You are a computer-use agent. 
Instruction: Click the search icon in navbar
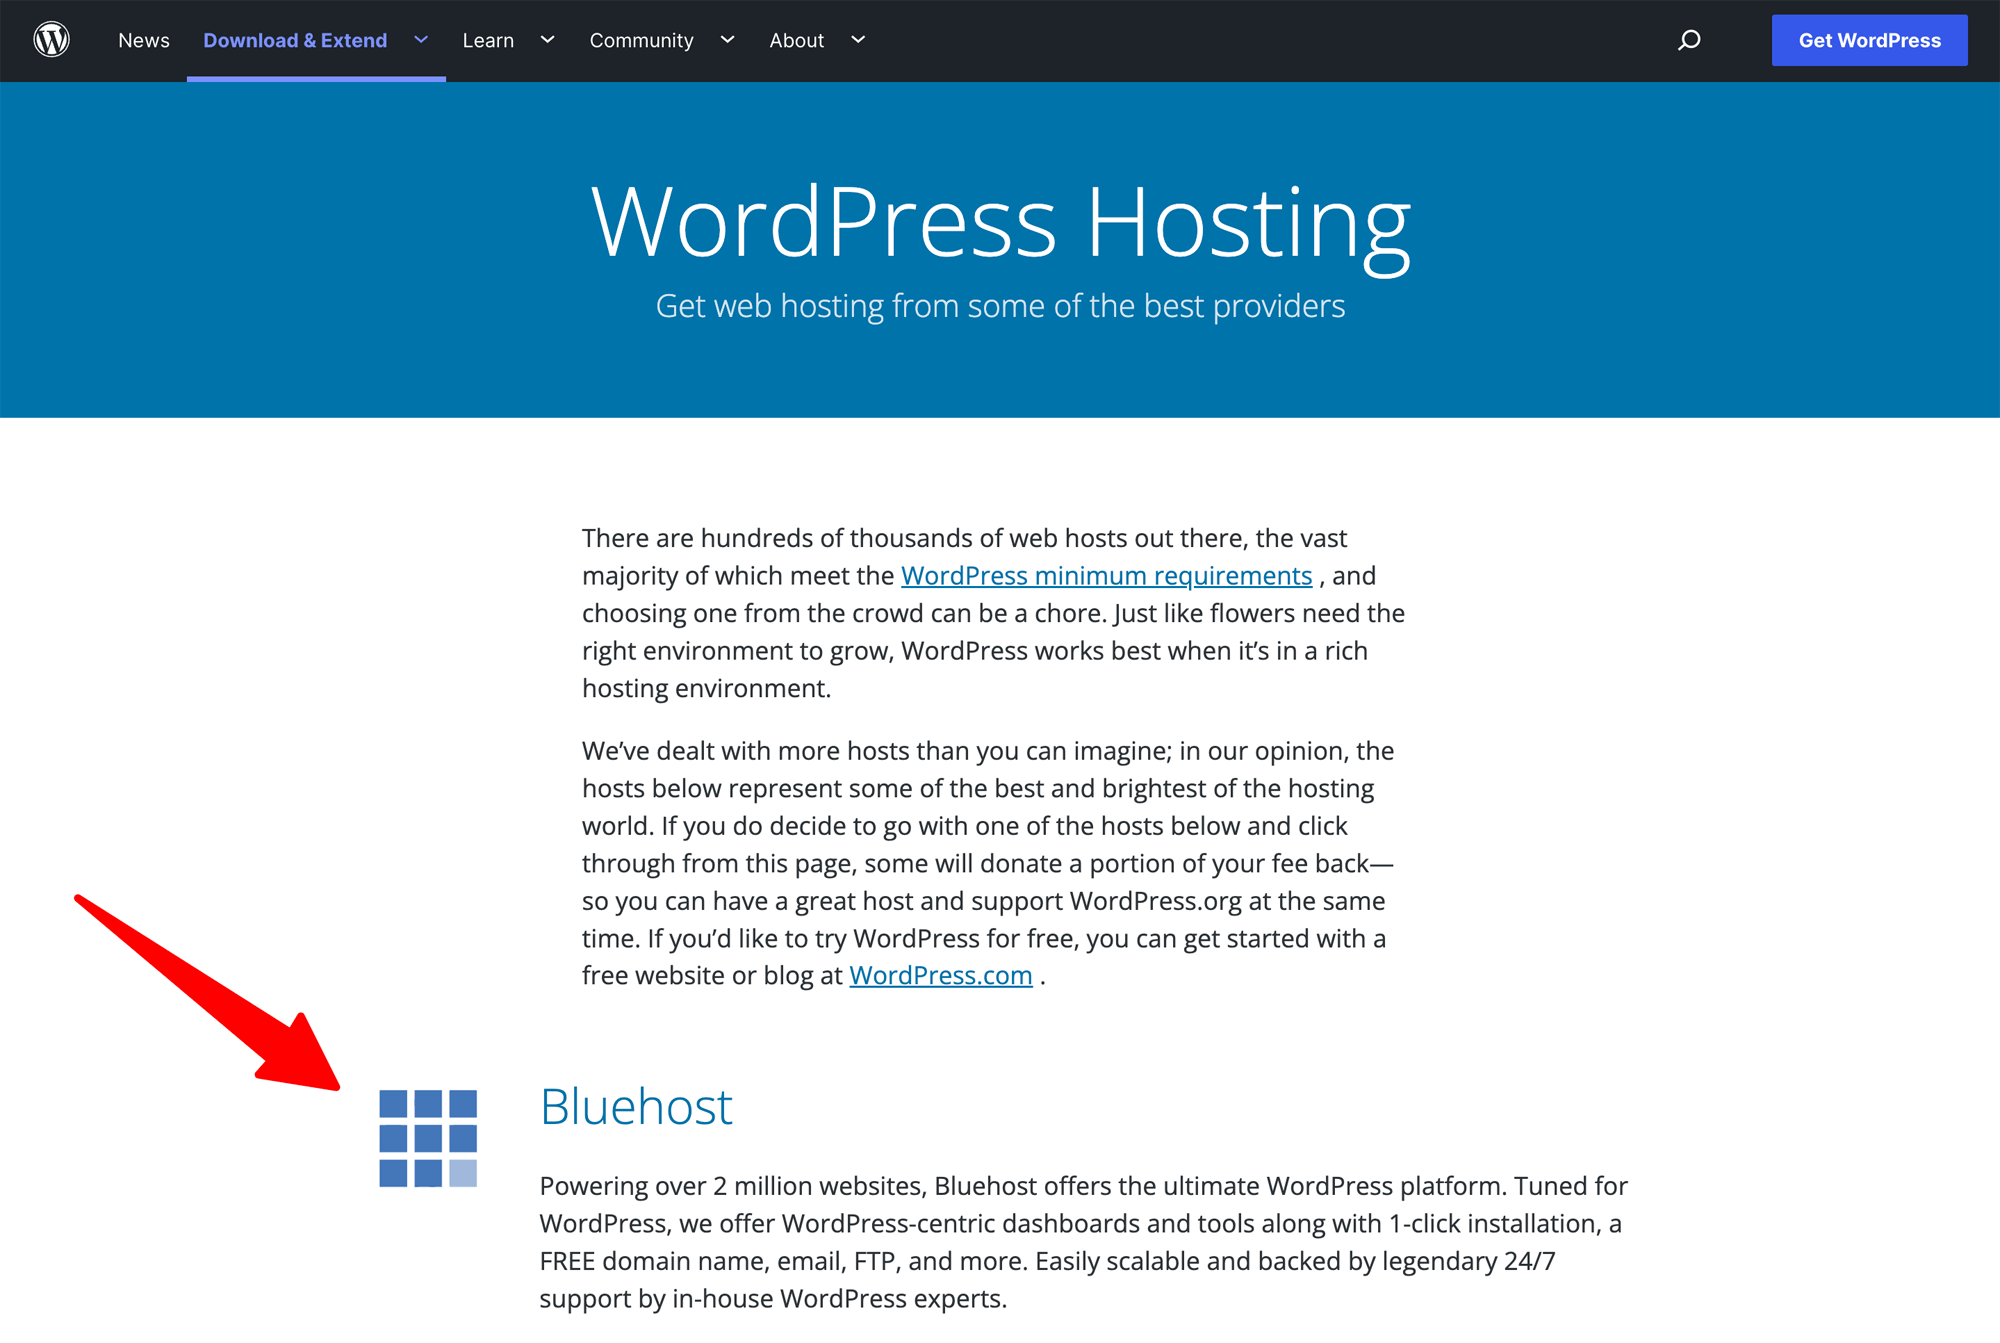click(x=1690, y=39)
